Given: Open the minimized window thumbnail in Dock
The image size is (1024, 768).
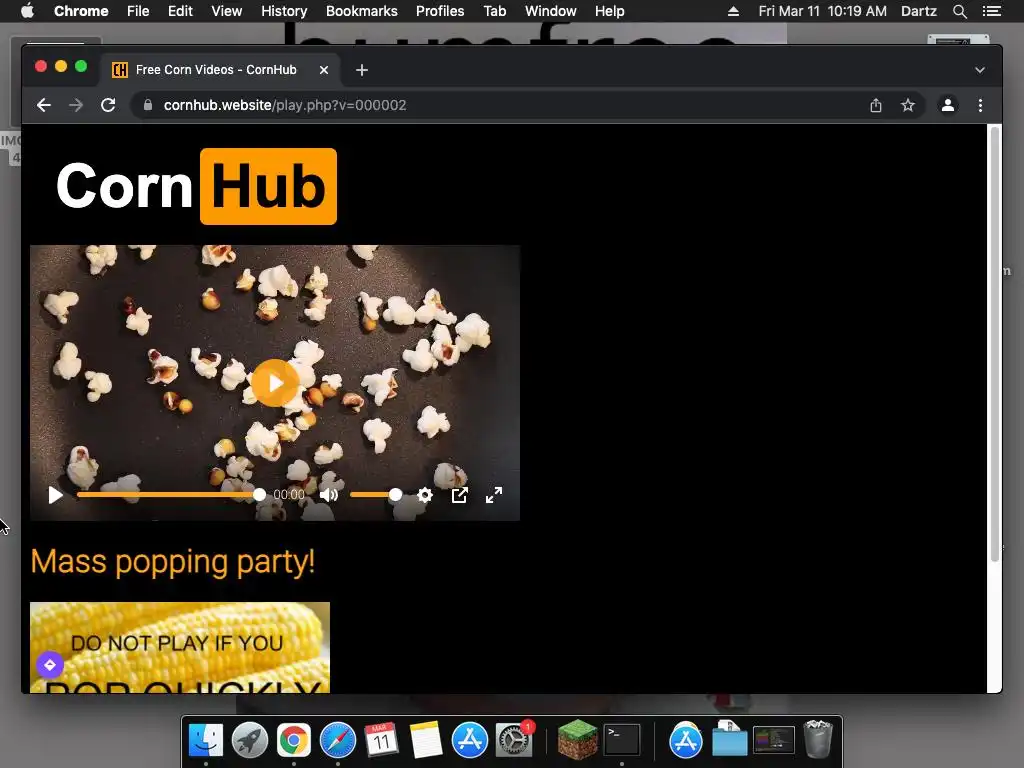Looking at the screenshot, I should click(x=774, y=740).
